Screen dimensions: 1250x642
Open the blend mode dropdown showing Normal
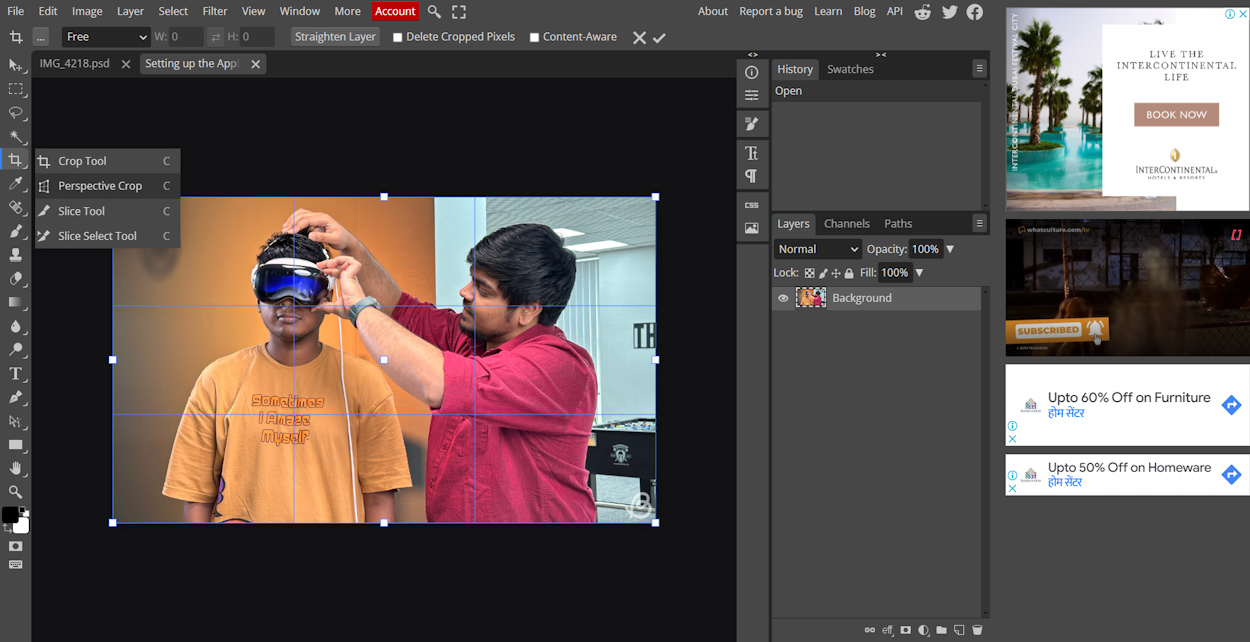click(817, 248)
